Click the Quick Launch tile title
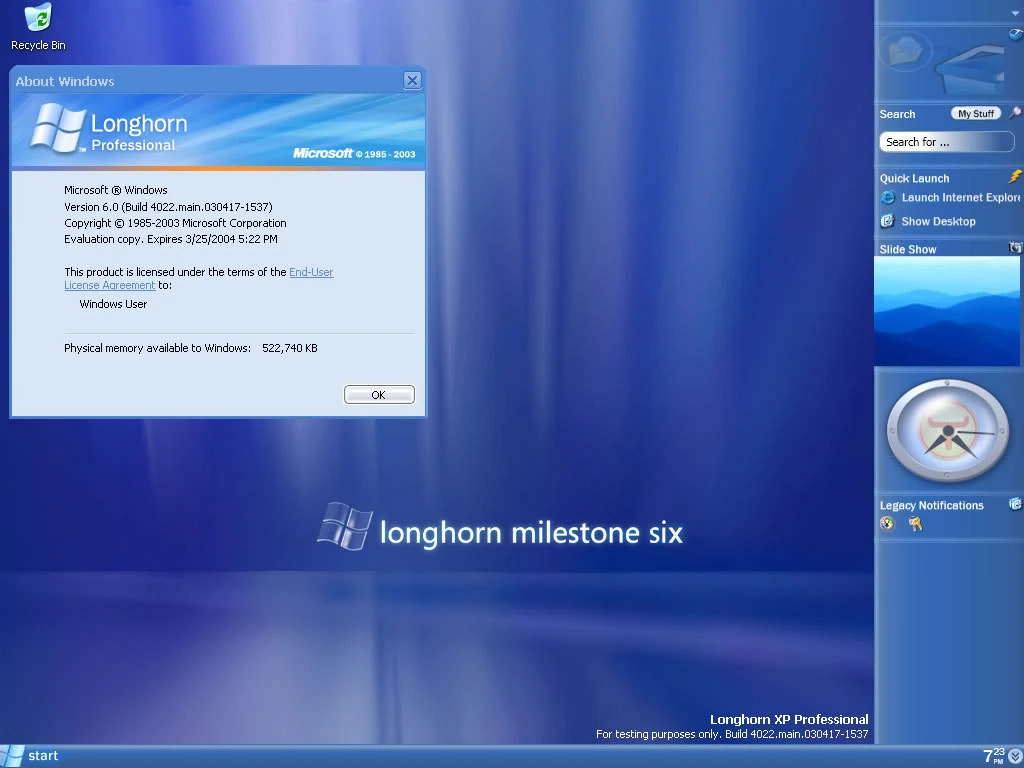The height and width of the screenshot is (768, 1024). (x=914, y=178)
